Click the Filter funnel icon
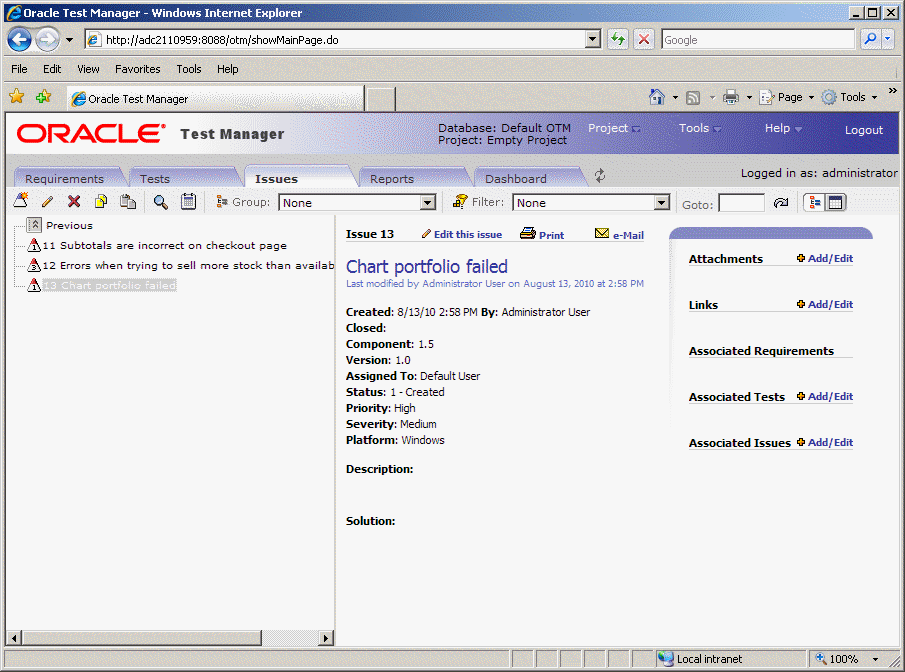 pos(460,201)
